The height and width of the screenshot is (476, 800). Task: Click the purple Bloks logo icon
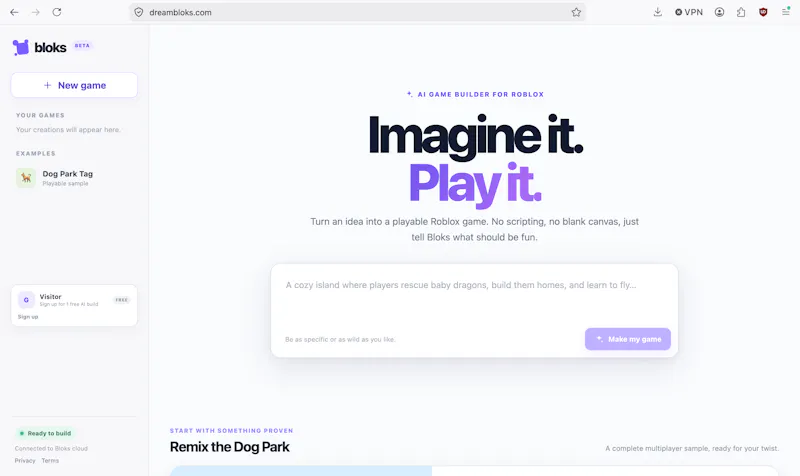[x=21, y=47]
